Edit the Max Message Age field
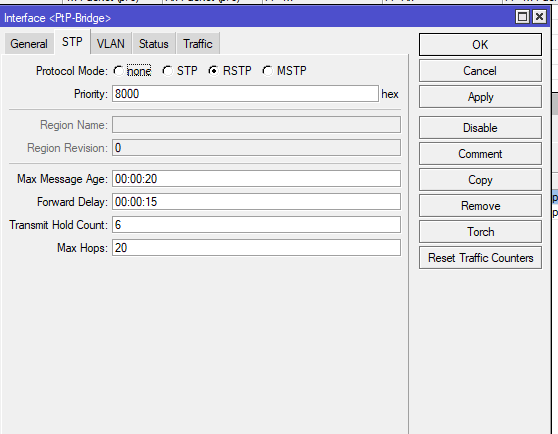This screenshot has height=434, width=558. [256, 179]
